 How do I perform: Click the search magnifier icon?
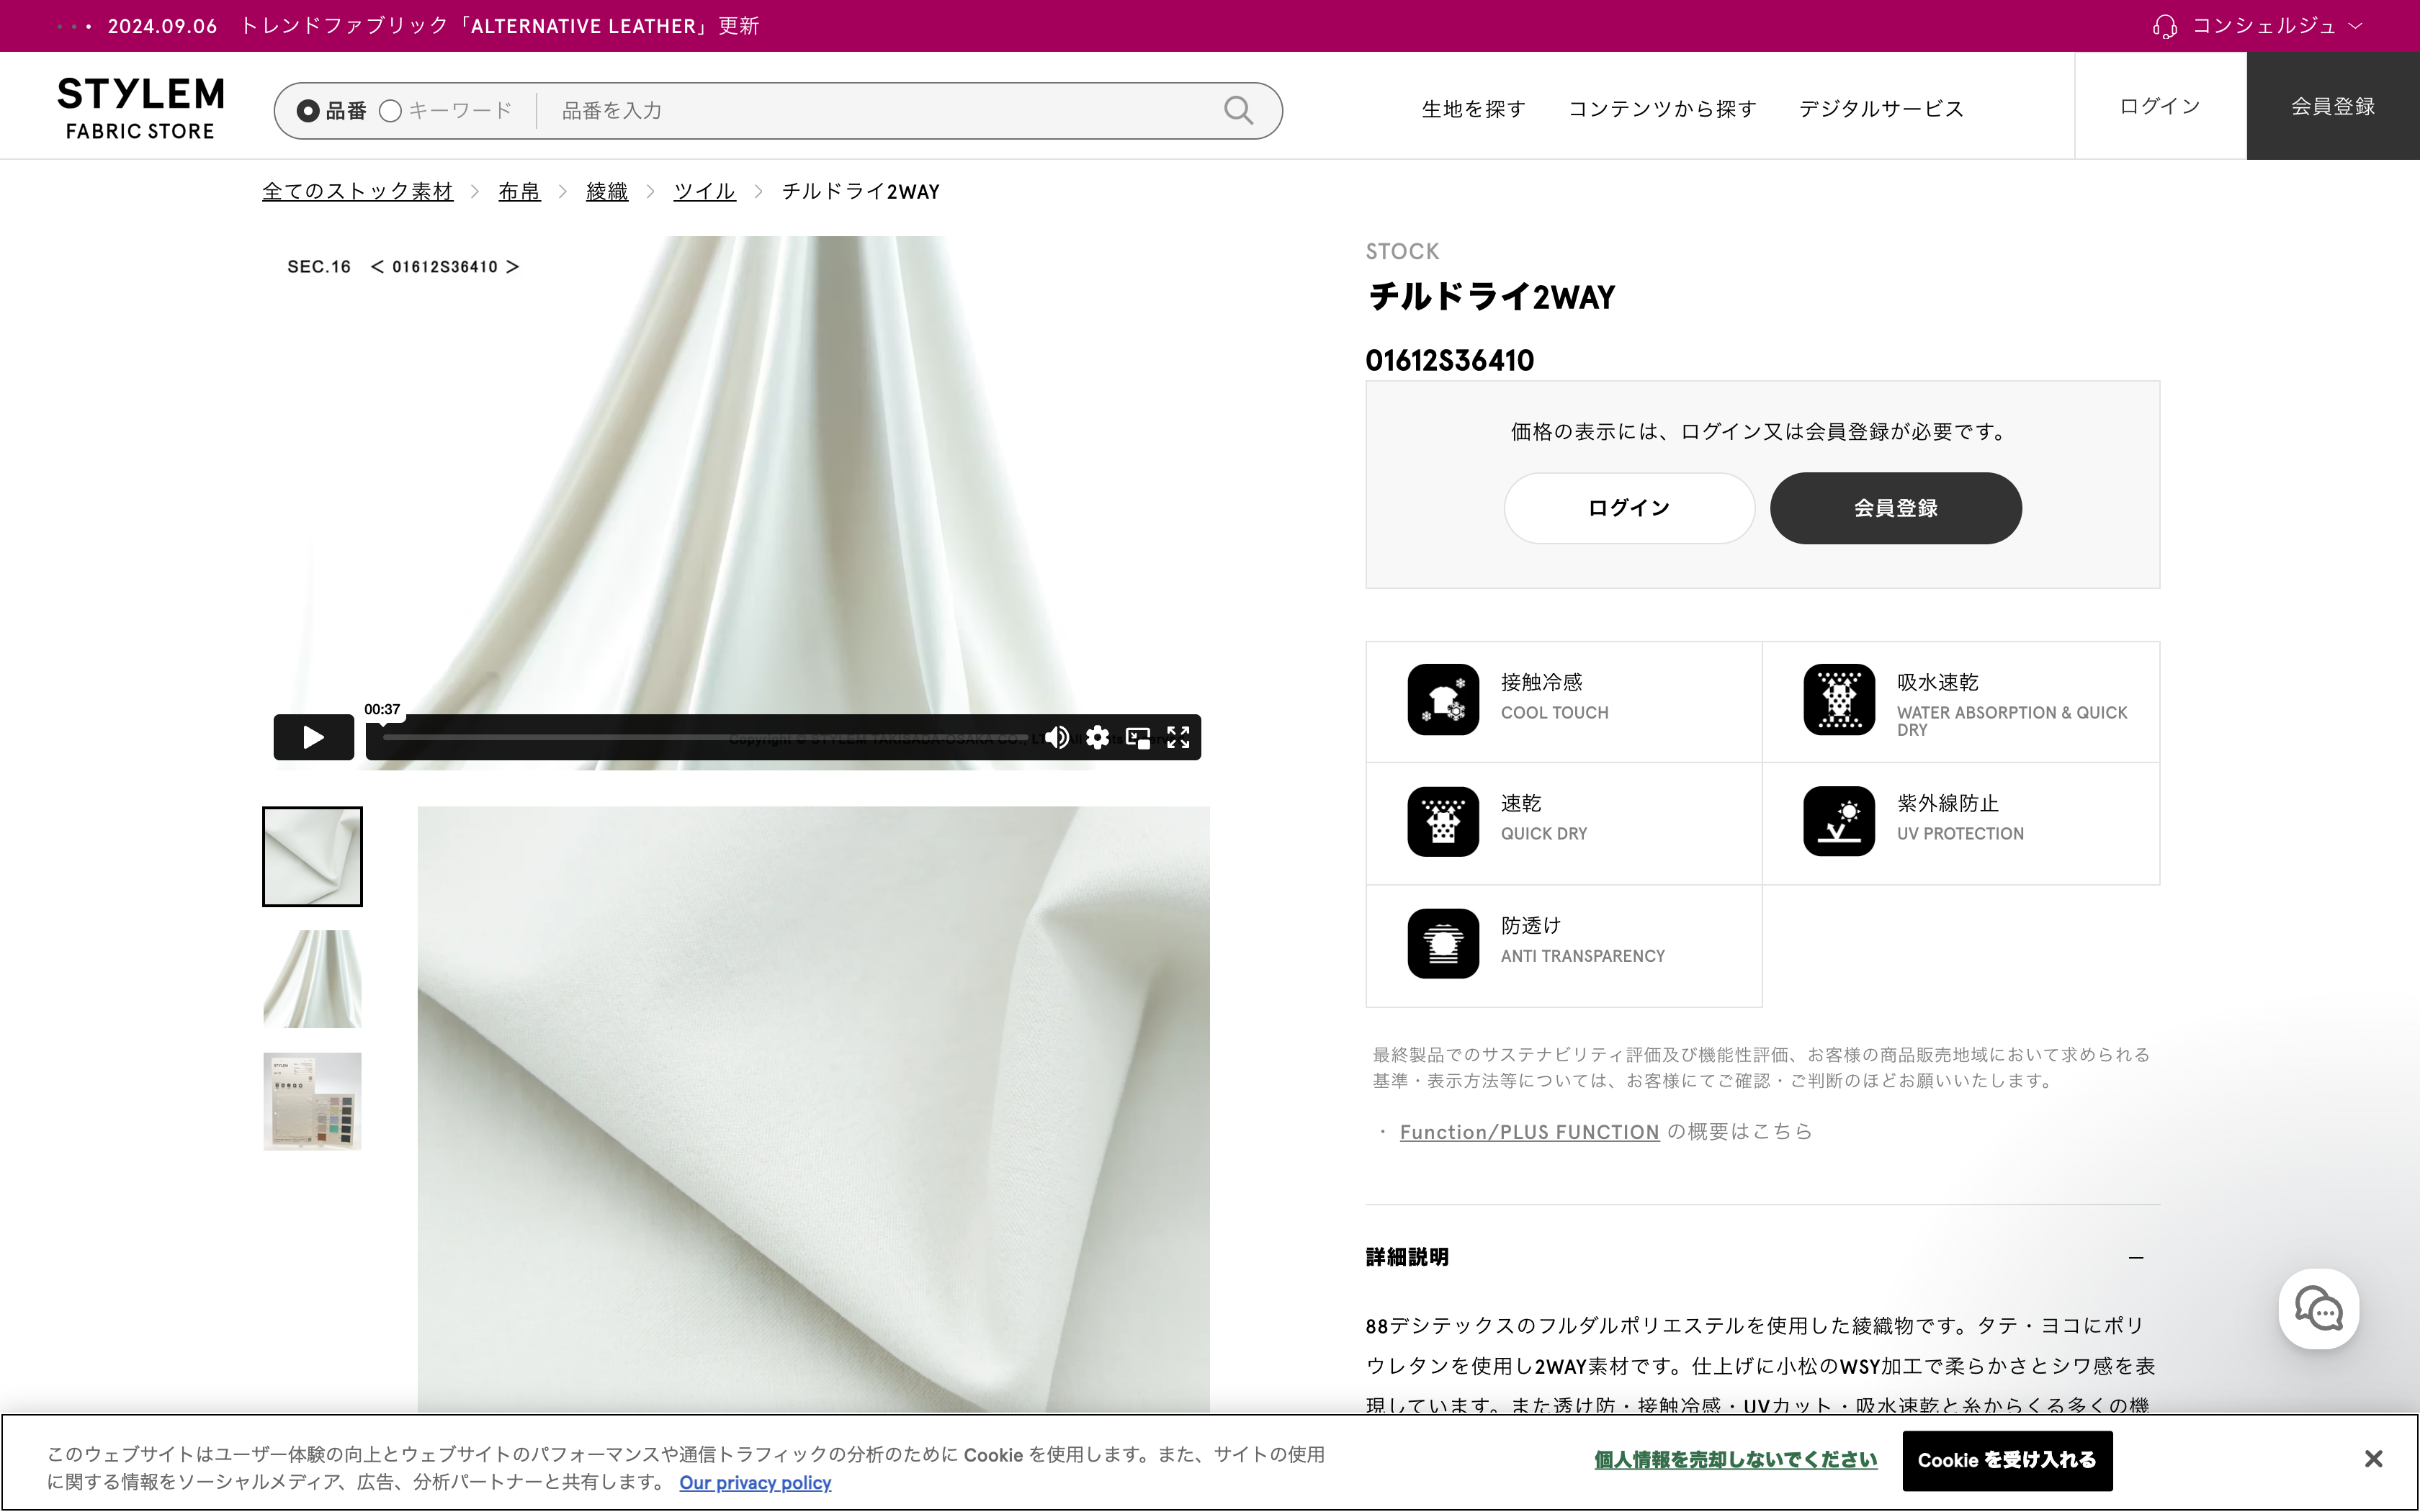pyautogui.click(x=1238, y=110)
